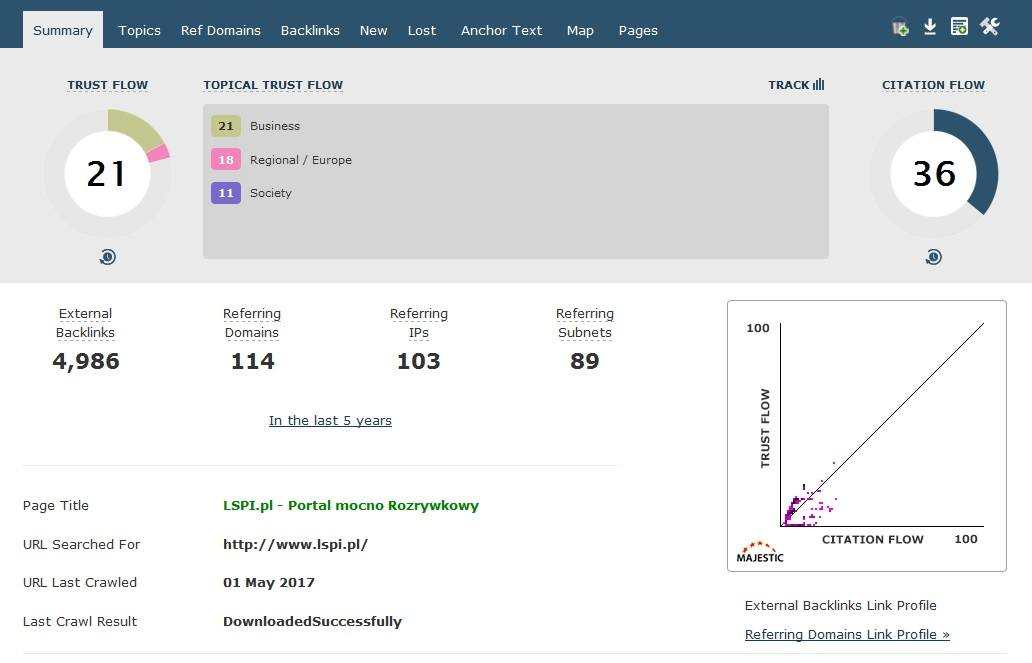Select the Anchor Text tab
Viewport: 1032px width, 663px height.
(x=501, y=30)
